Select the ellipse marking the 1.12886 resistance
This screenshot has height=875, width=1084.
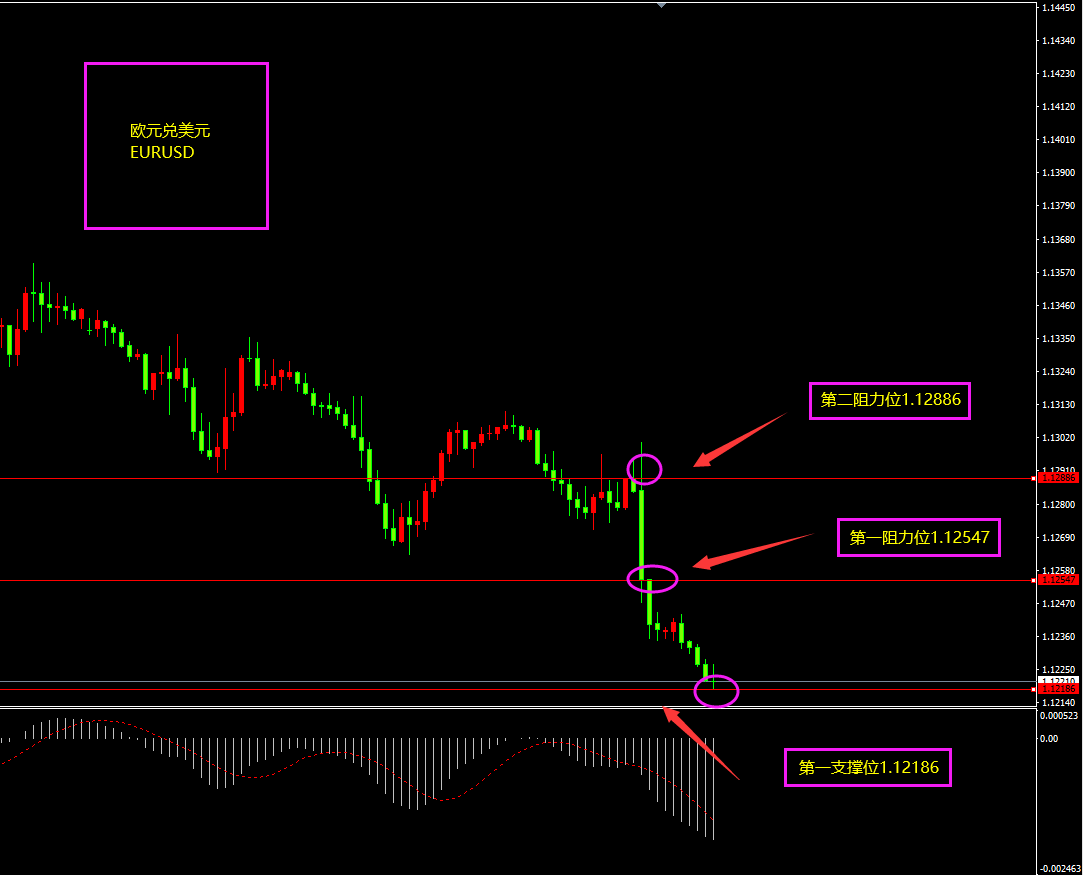click(644, 467)
